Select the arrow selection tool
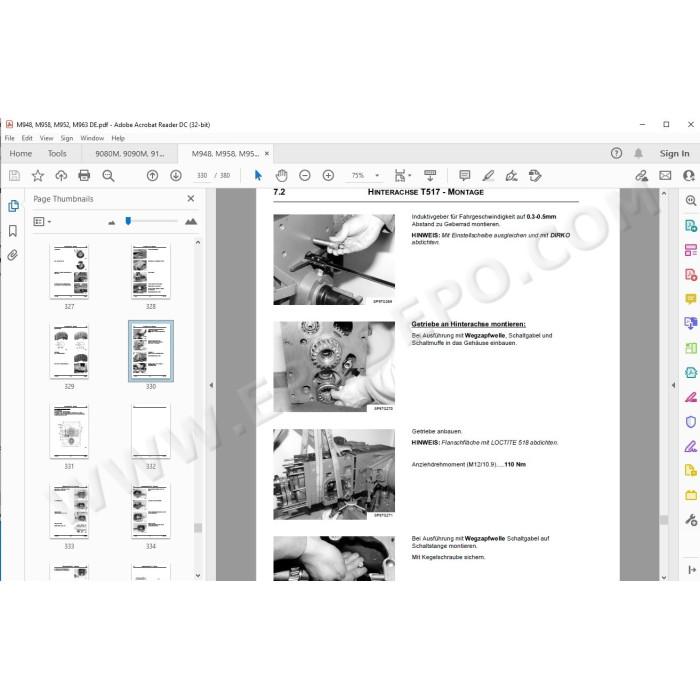The image size is (700, 700). click(x=258, y=175)
